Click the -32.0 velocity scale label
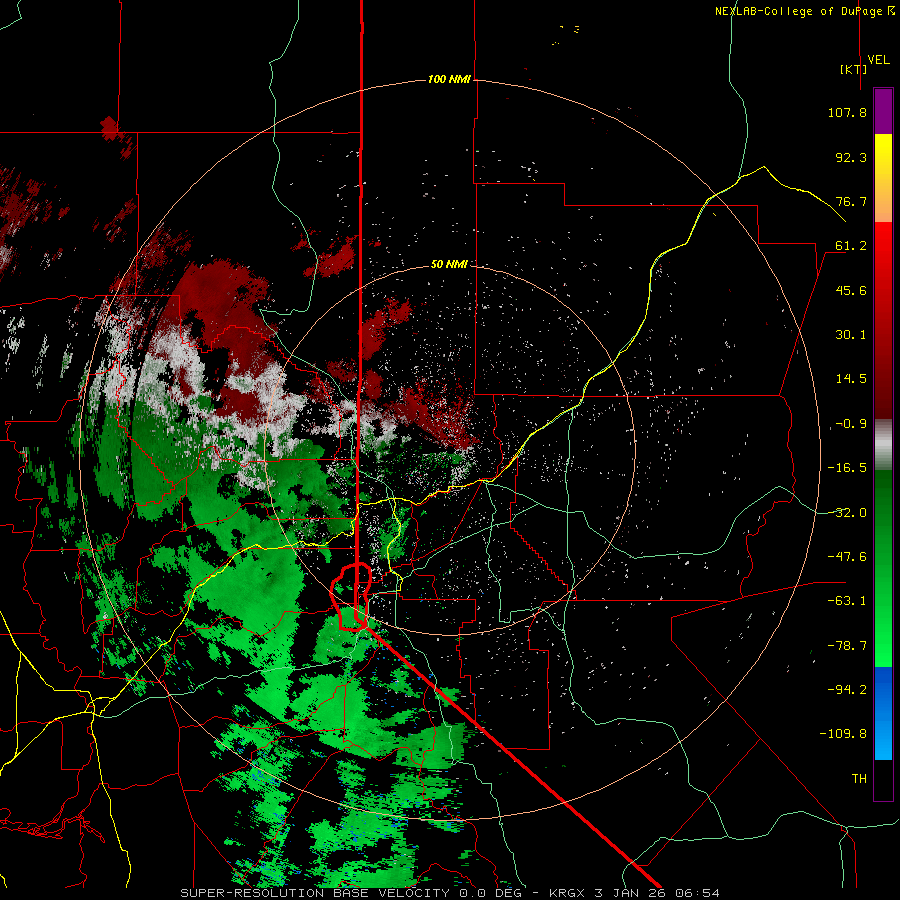This screenshot has height=900, width=900. point(847,513)
